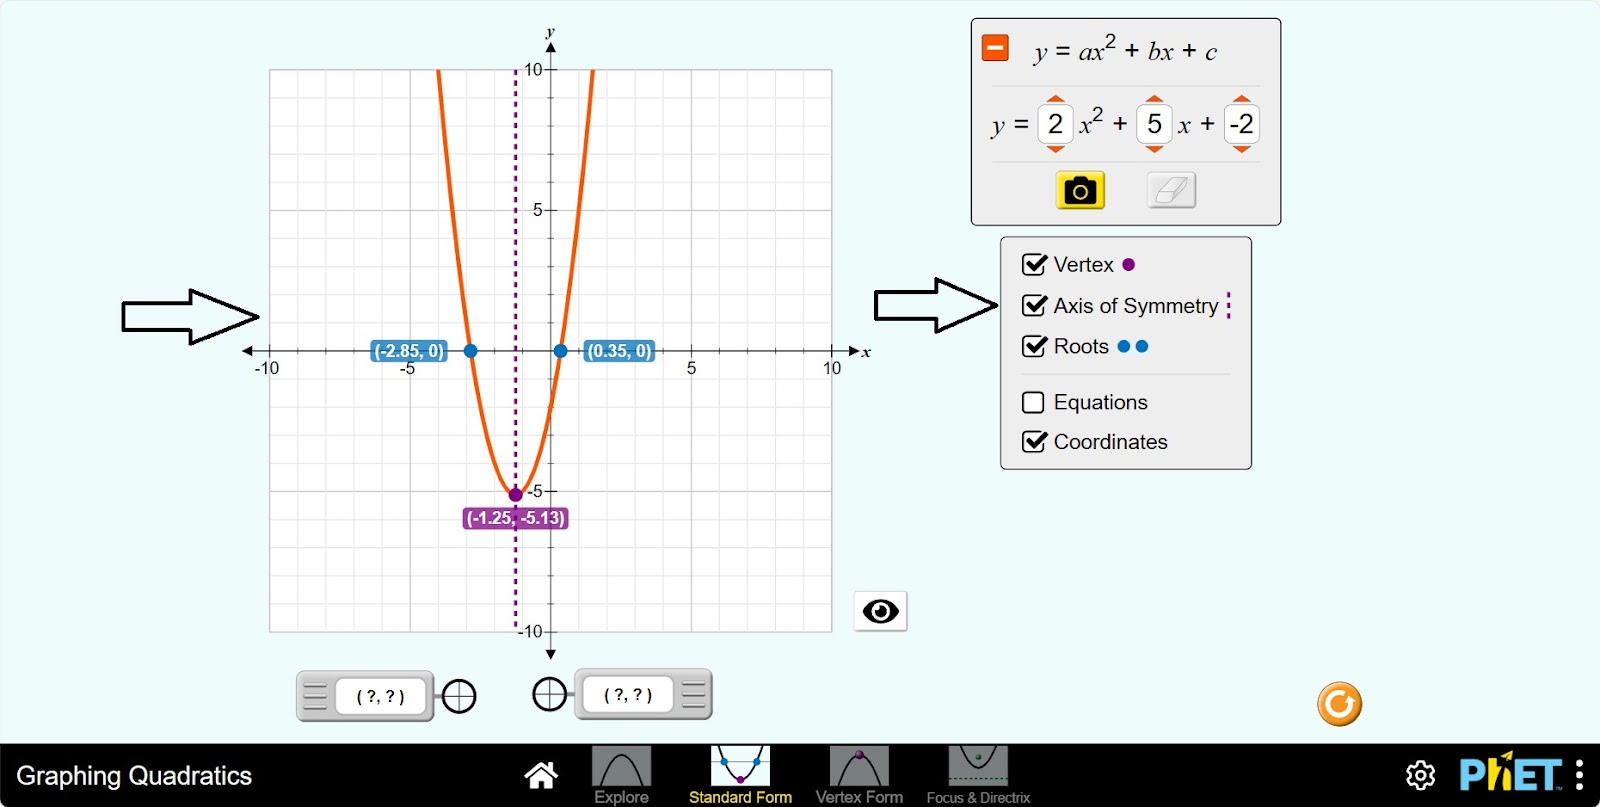Decrease coefficient b with the down arrow

[1154, 150]
